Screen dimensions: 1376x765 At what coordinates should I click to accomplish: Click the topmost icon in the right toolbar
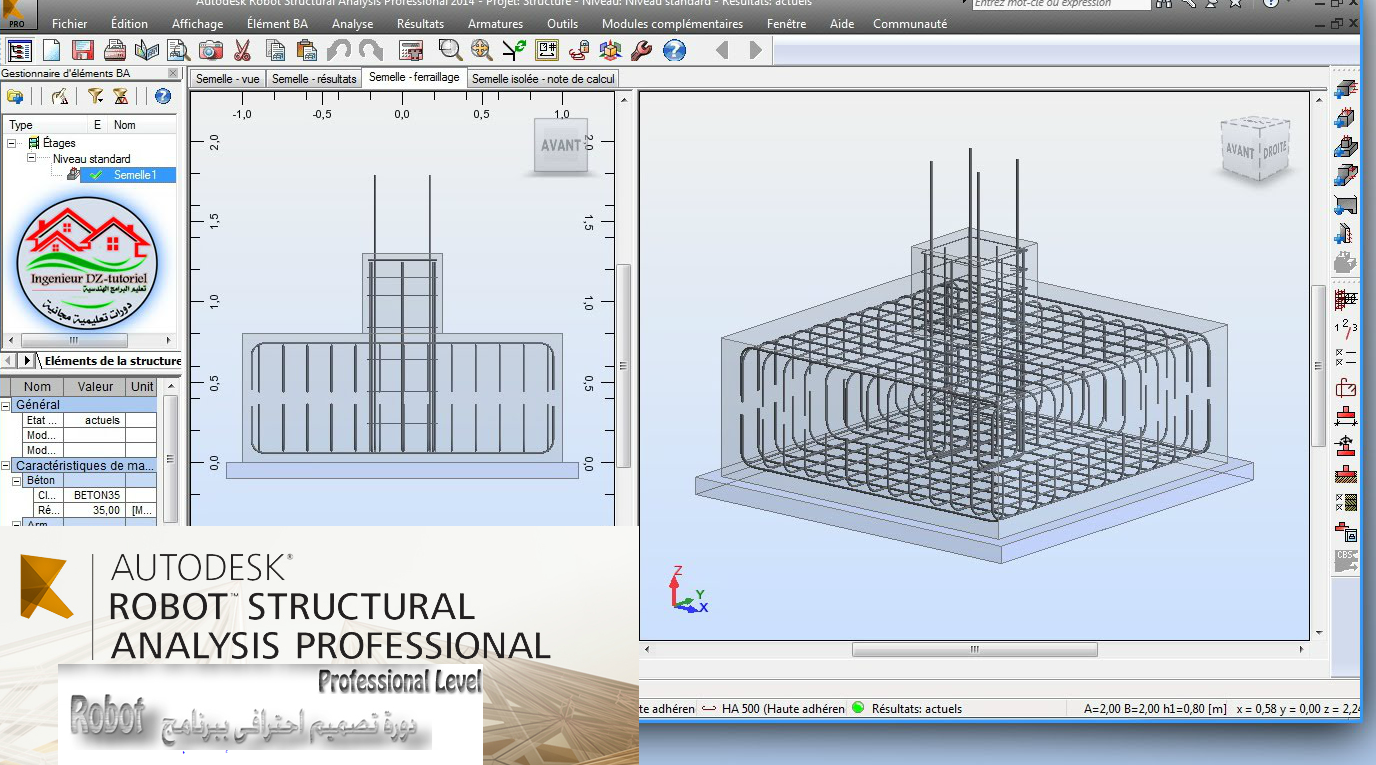click(1346, 90)
